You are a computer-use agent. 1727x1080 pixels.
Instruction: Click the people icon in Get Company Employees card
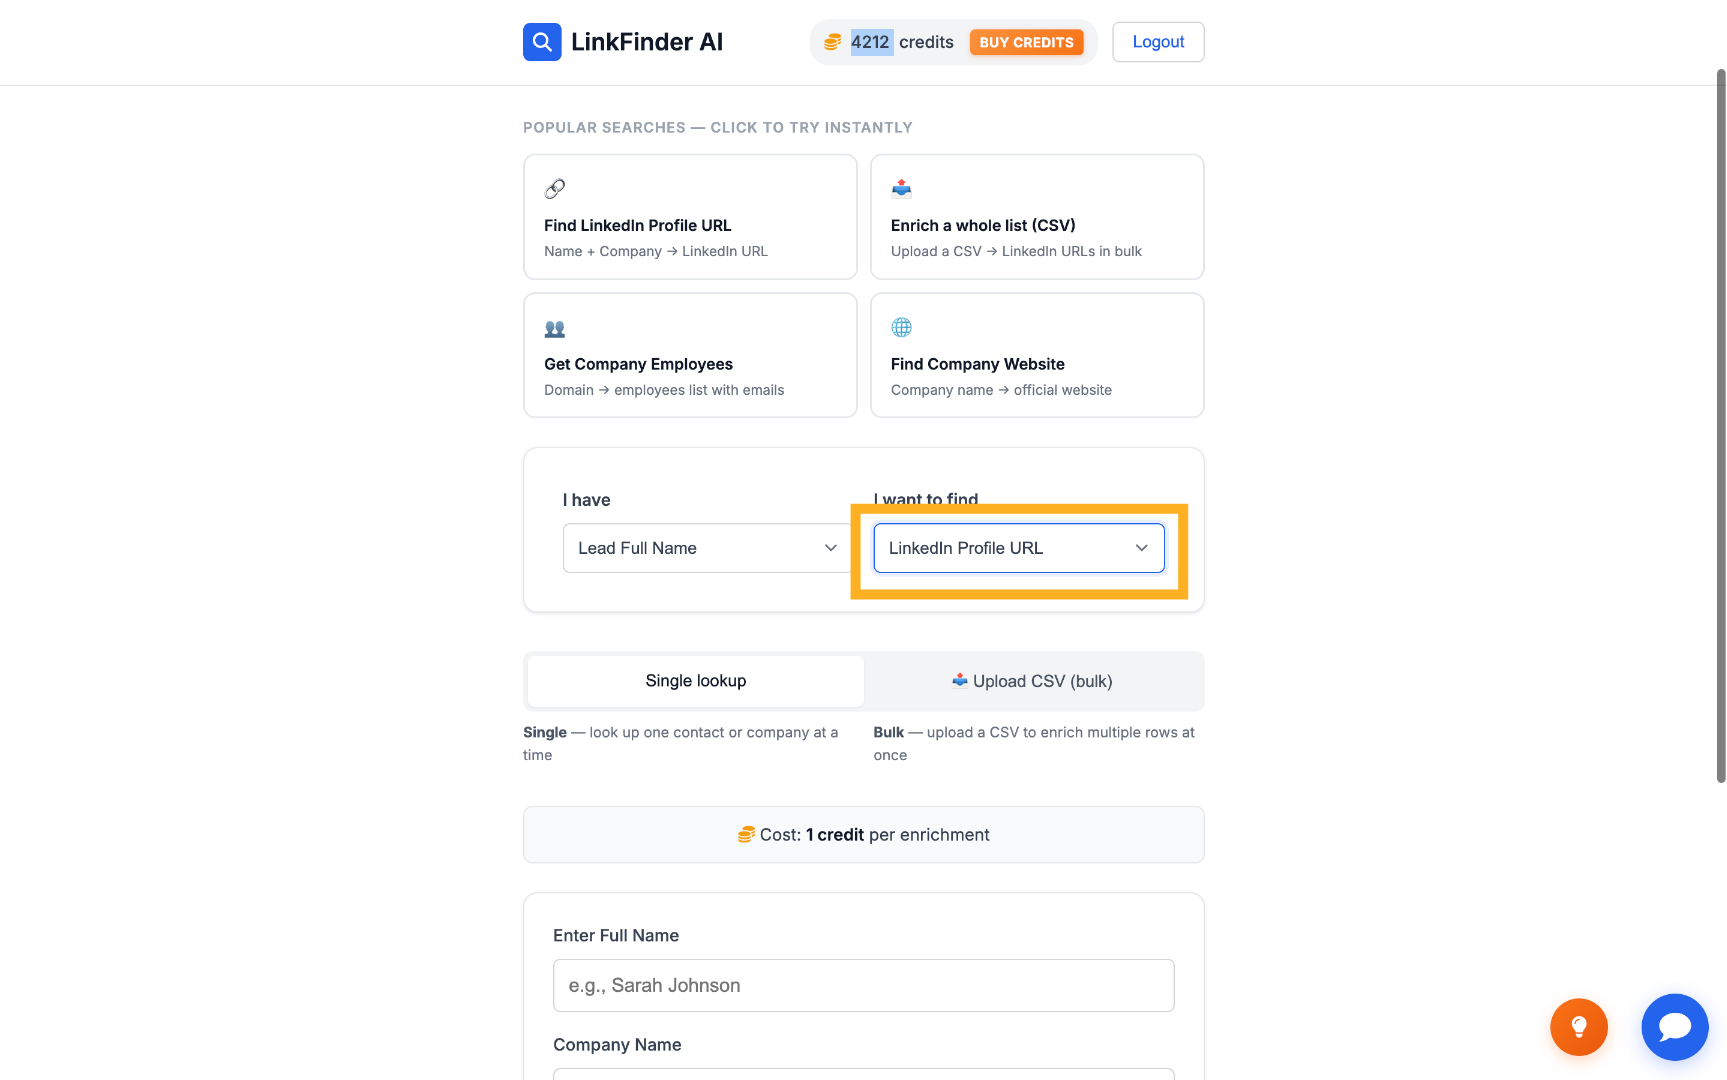point(555,328)
